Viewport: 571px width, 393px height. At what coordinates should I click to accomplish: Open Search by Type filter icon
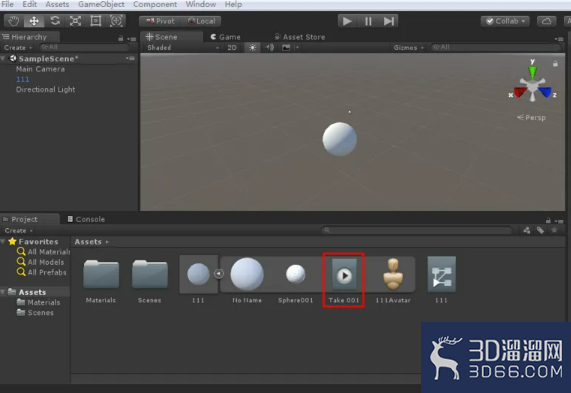[527, 230]
